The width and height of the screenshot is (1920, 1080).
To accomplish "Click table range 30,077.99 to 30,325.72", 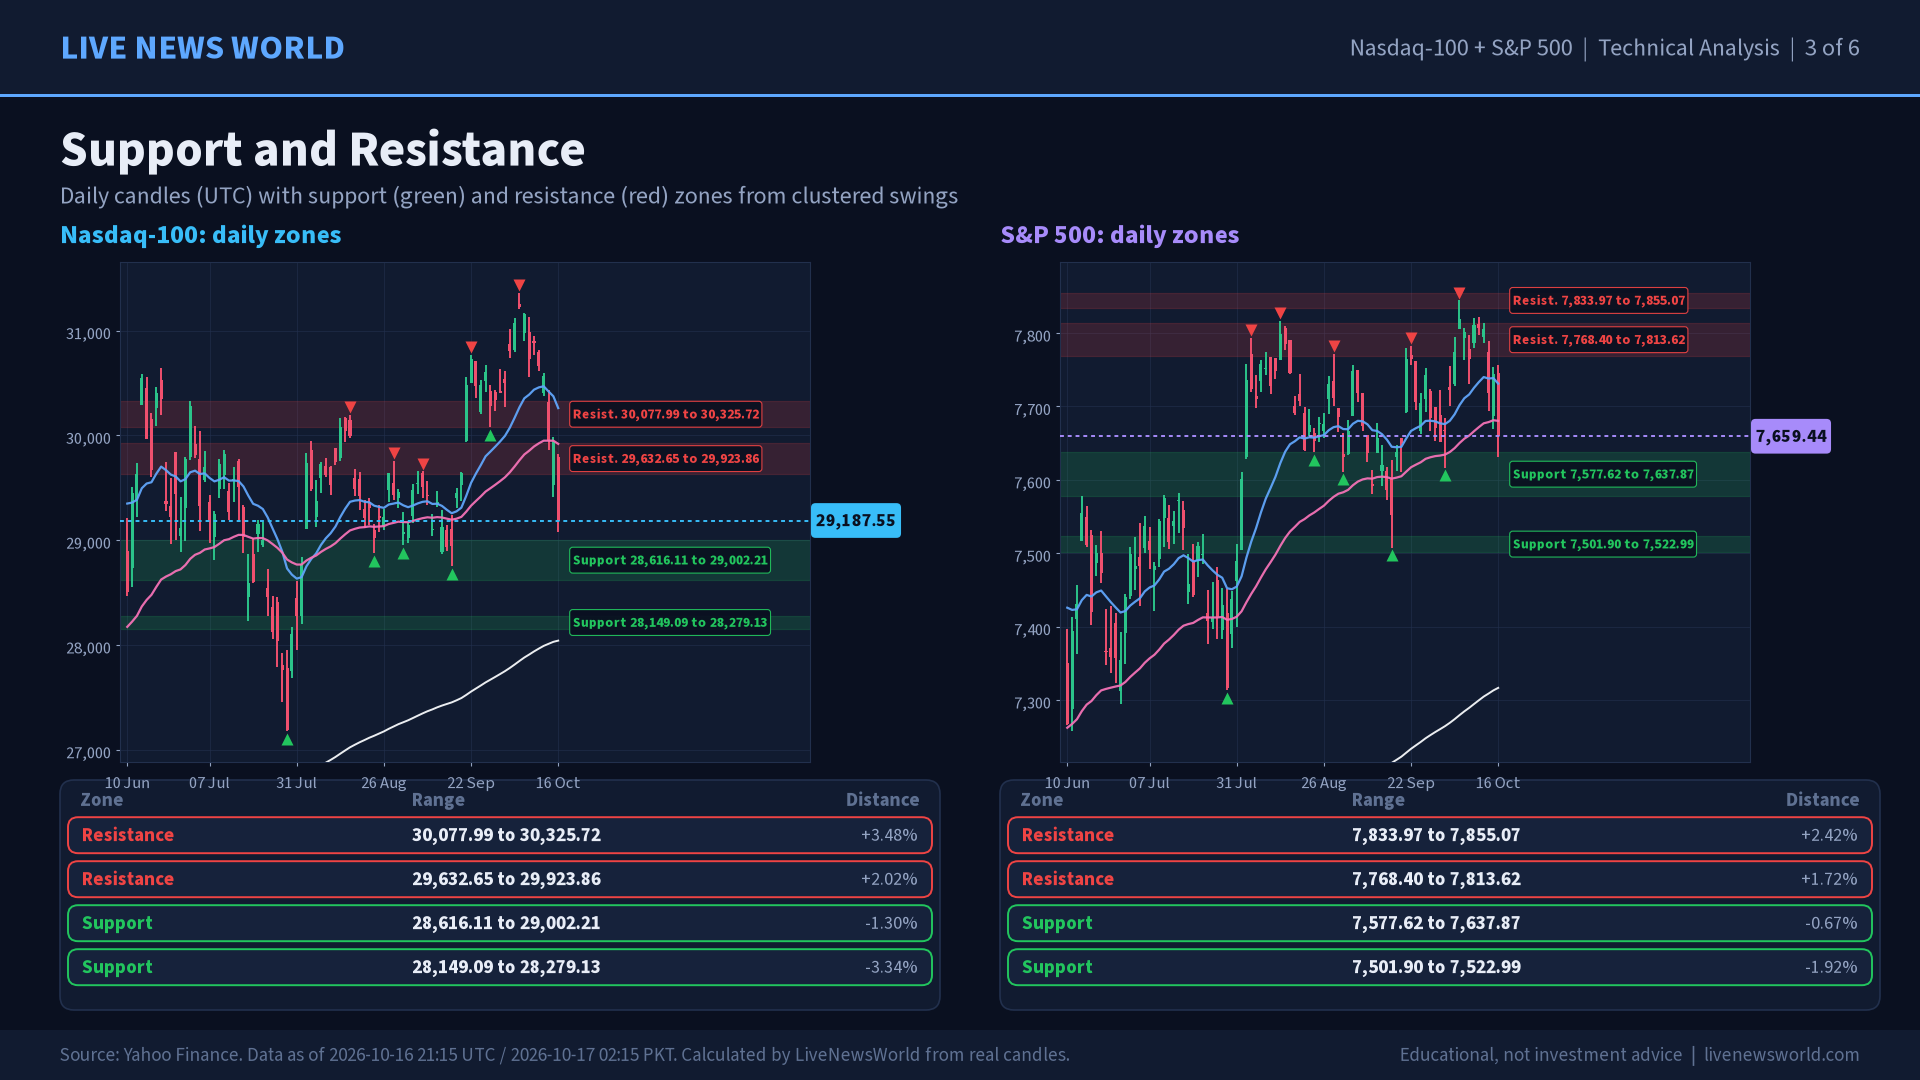I will pyautogui.click(x=506, y=835).
